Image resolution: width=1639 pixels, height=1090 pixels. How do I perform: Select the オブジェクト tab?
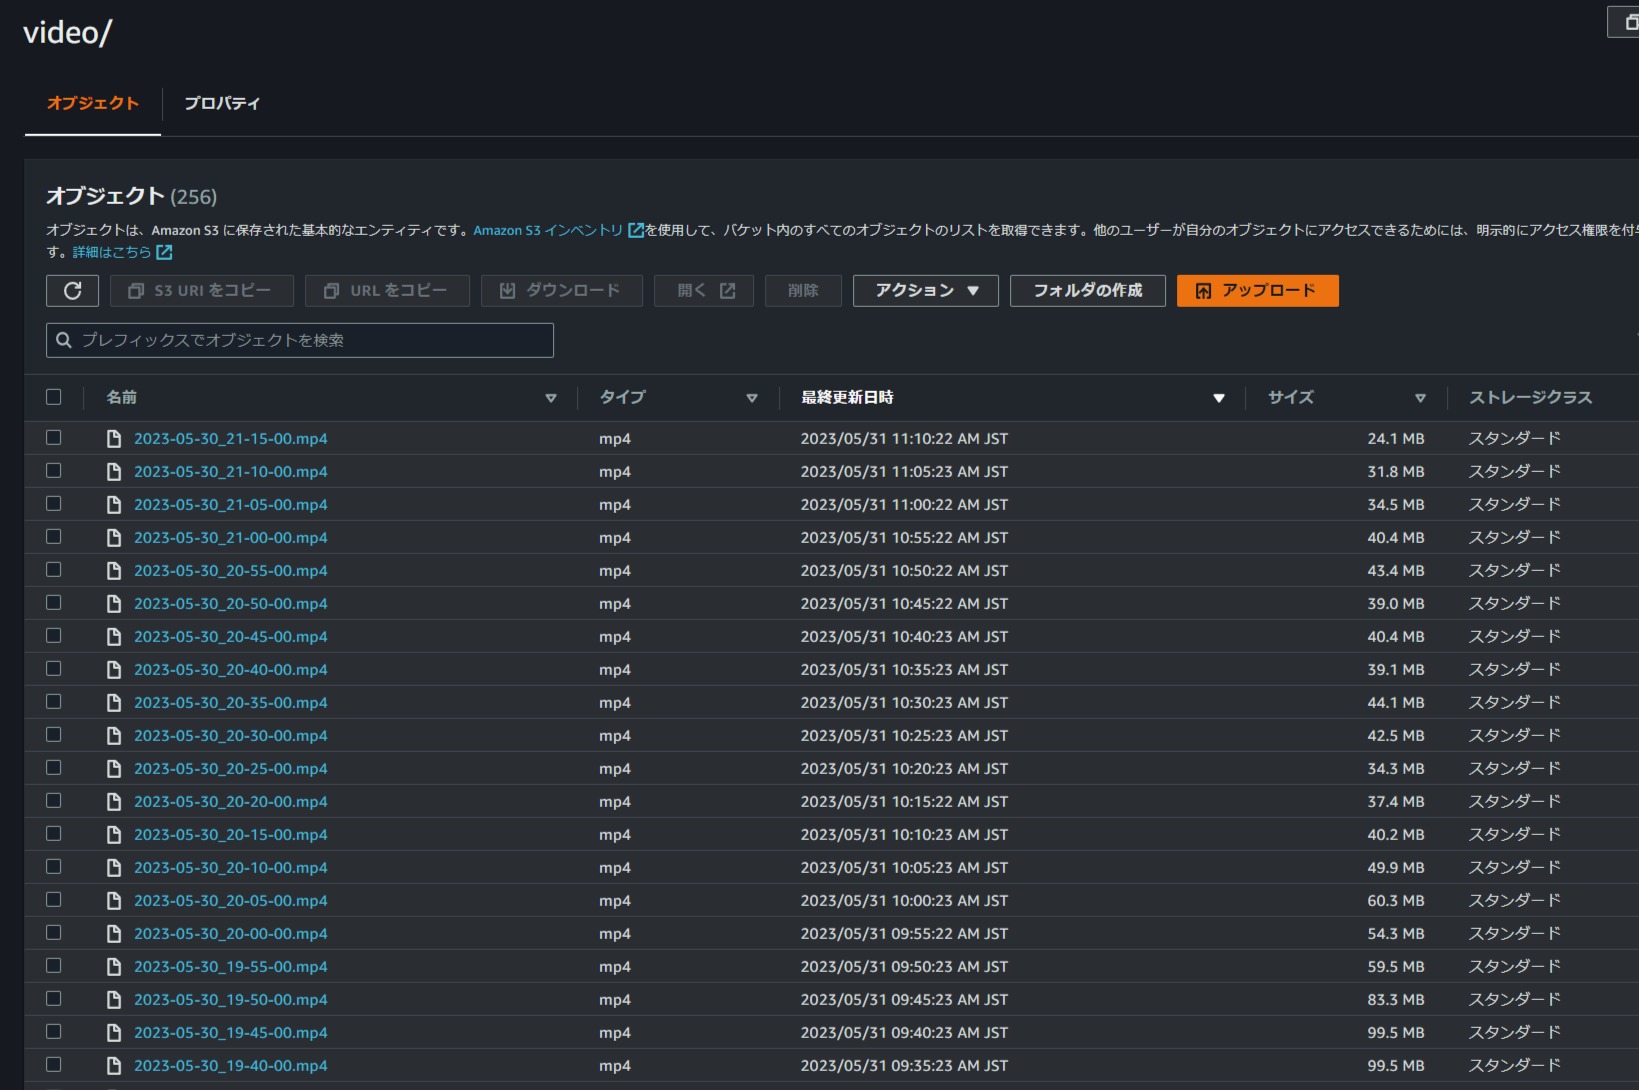pos(92,103)
